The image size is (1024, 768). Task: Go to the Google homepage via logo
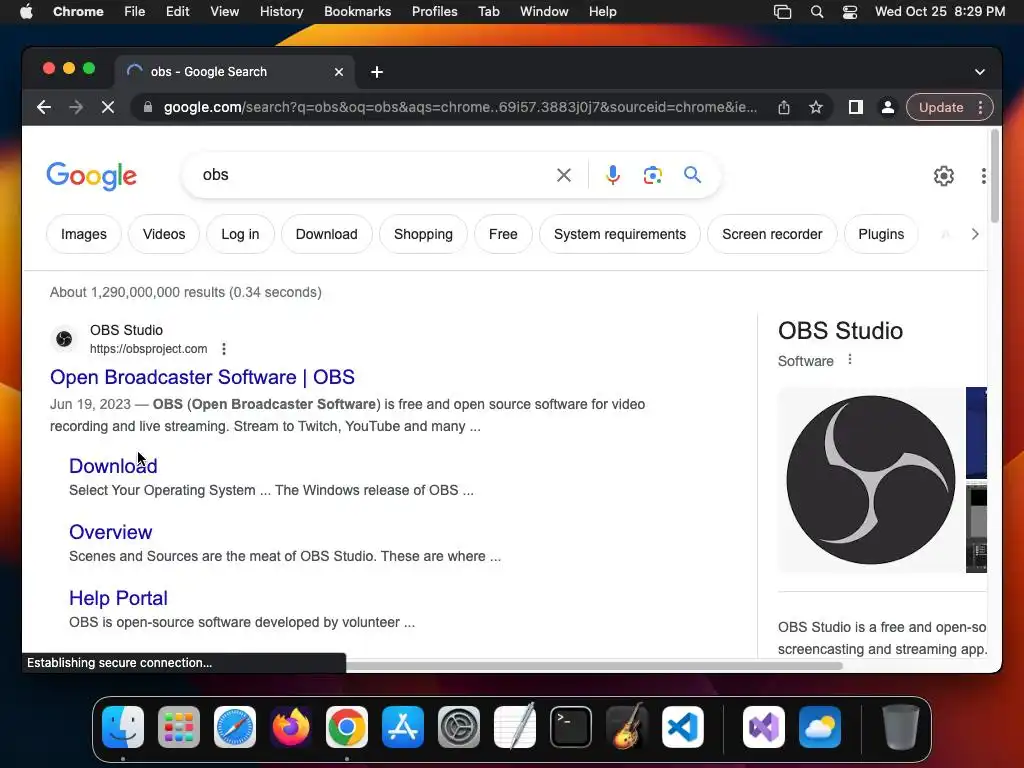click(x=91, y=176)
